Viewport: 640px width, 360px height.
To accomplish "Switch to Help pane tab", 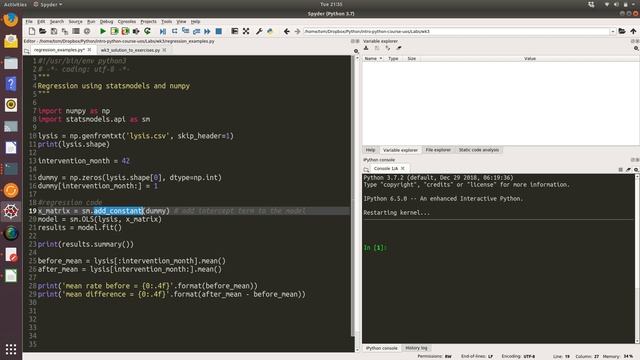I will point(370,150).
